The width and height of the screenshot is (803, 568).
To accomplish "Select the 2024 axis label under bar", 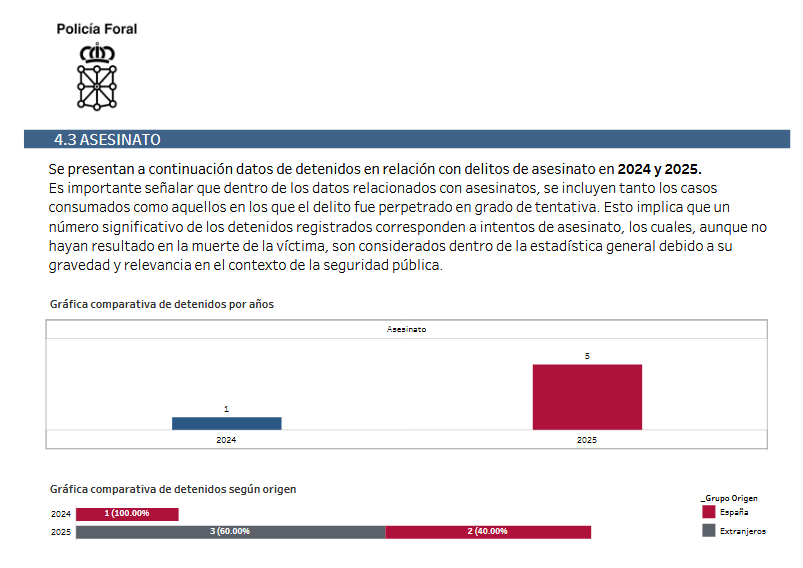I will pos(226,440).
